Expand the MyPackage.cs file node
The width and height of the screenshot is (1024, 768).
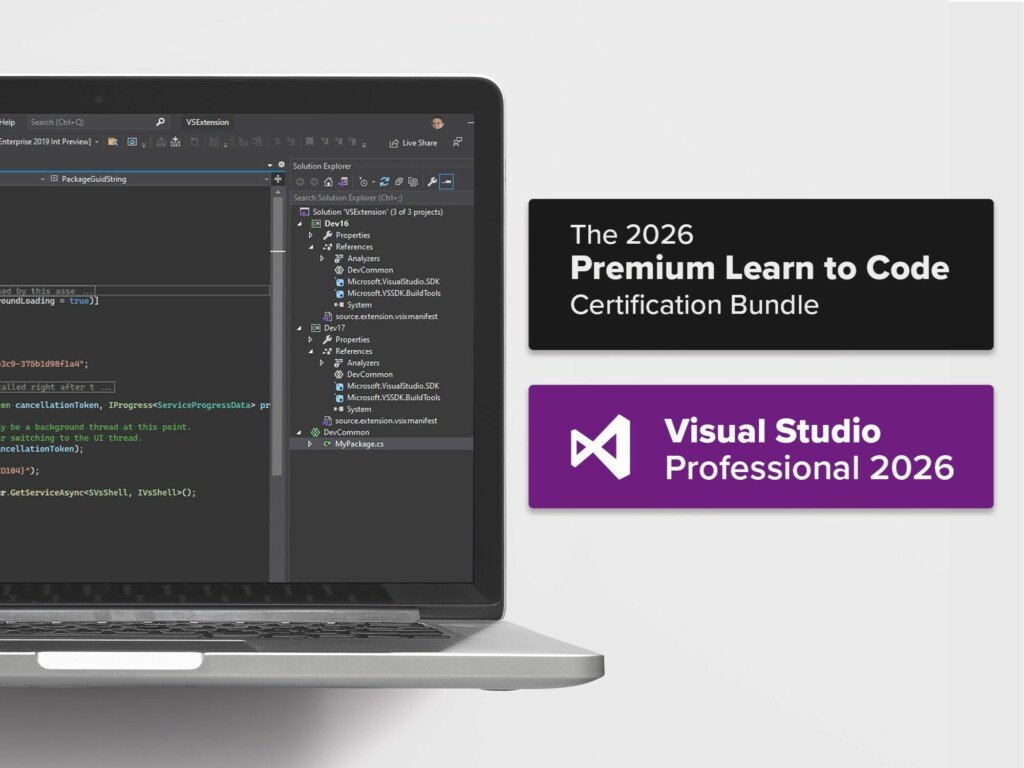(x=311, y=444)
